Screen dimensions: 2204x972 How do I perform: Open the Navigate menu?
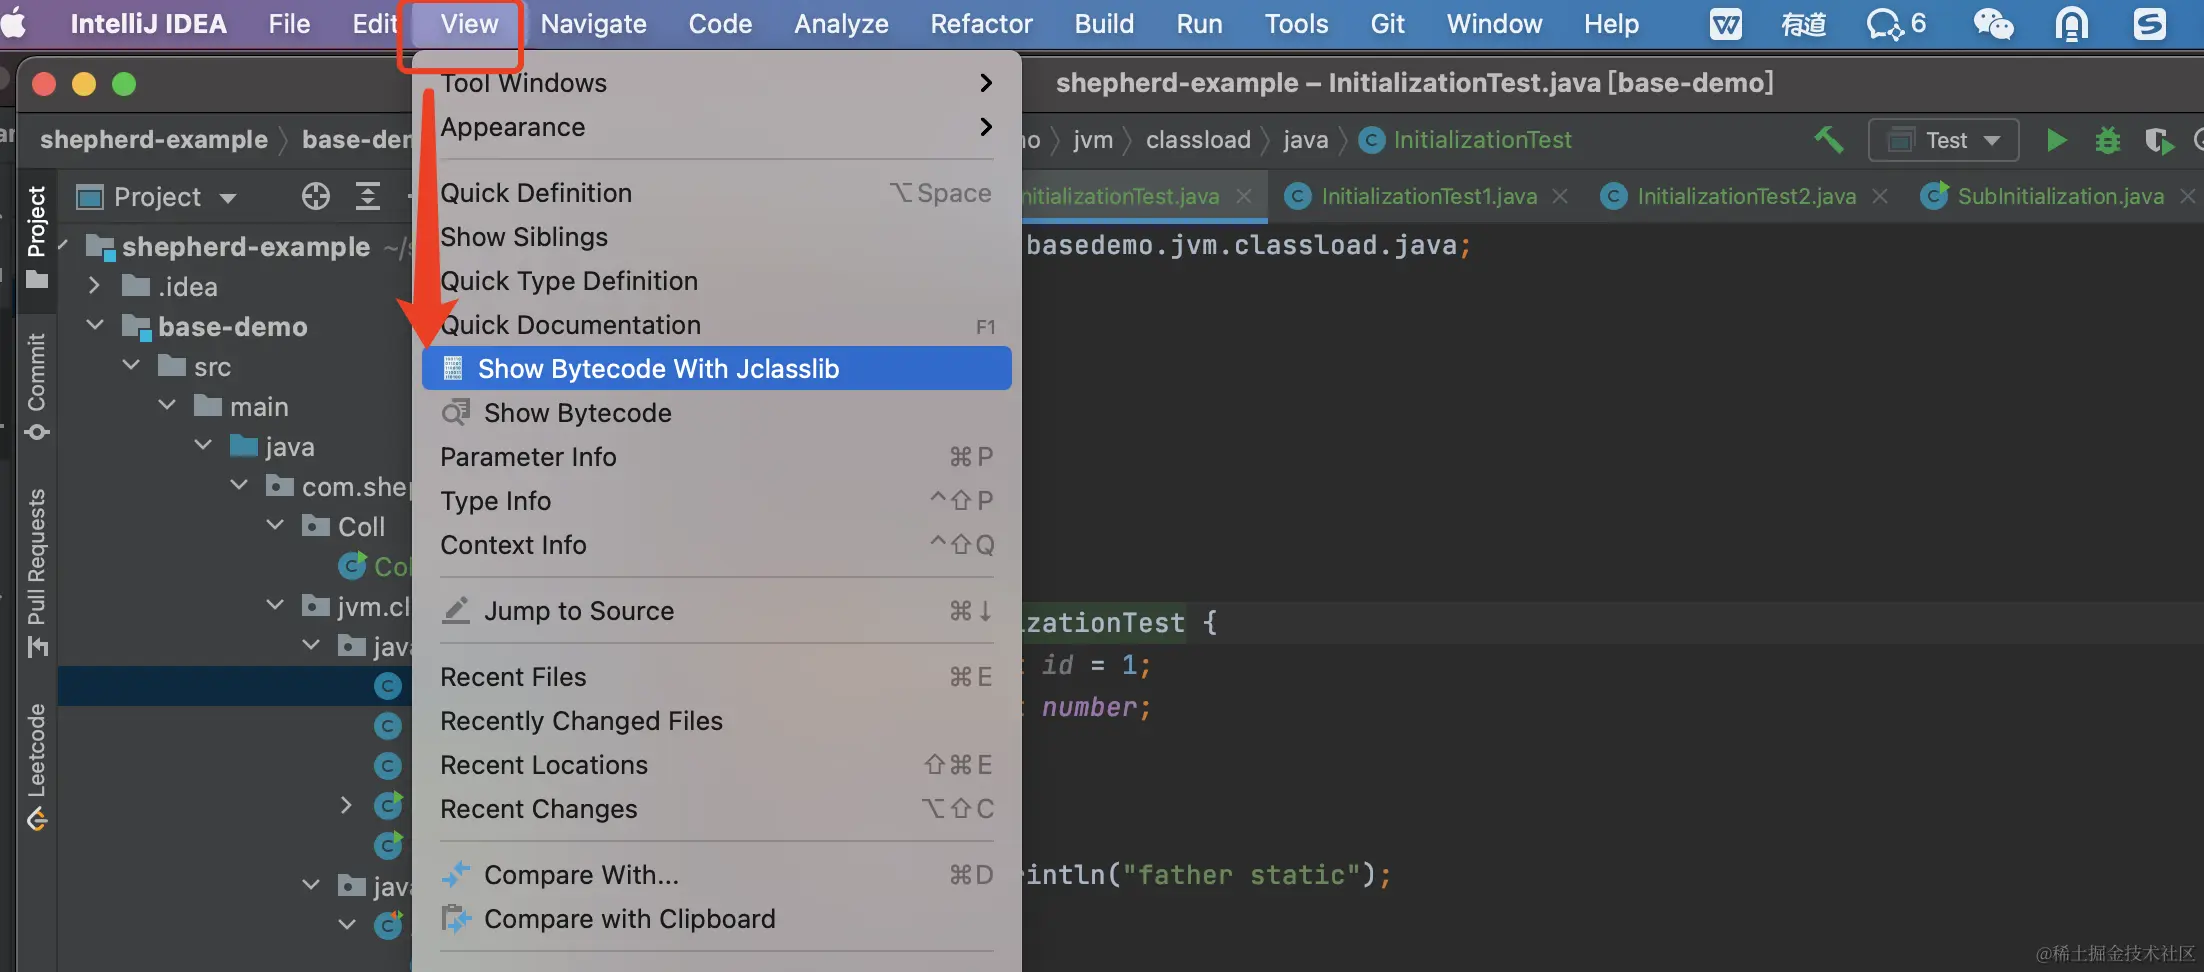tap(593, 23)
